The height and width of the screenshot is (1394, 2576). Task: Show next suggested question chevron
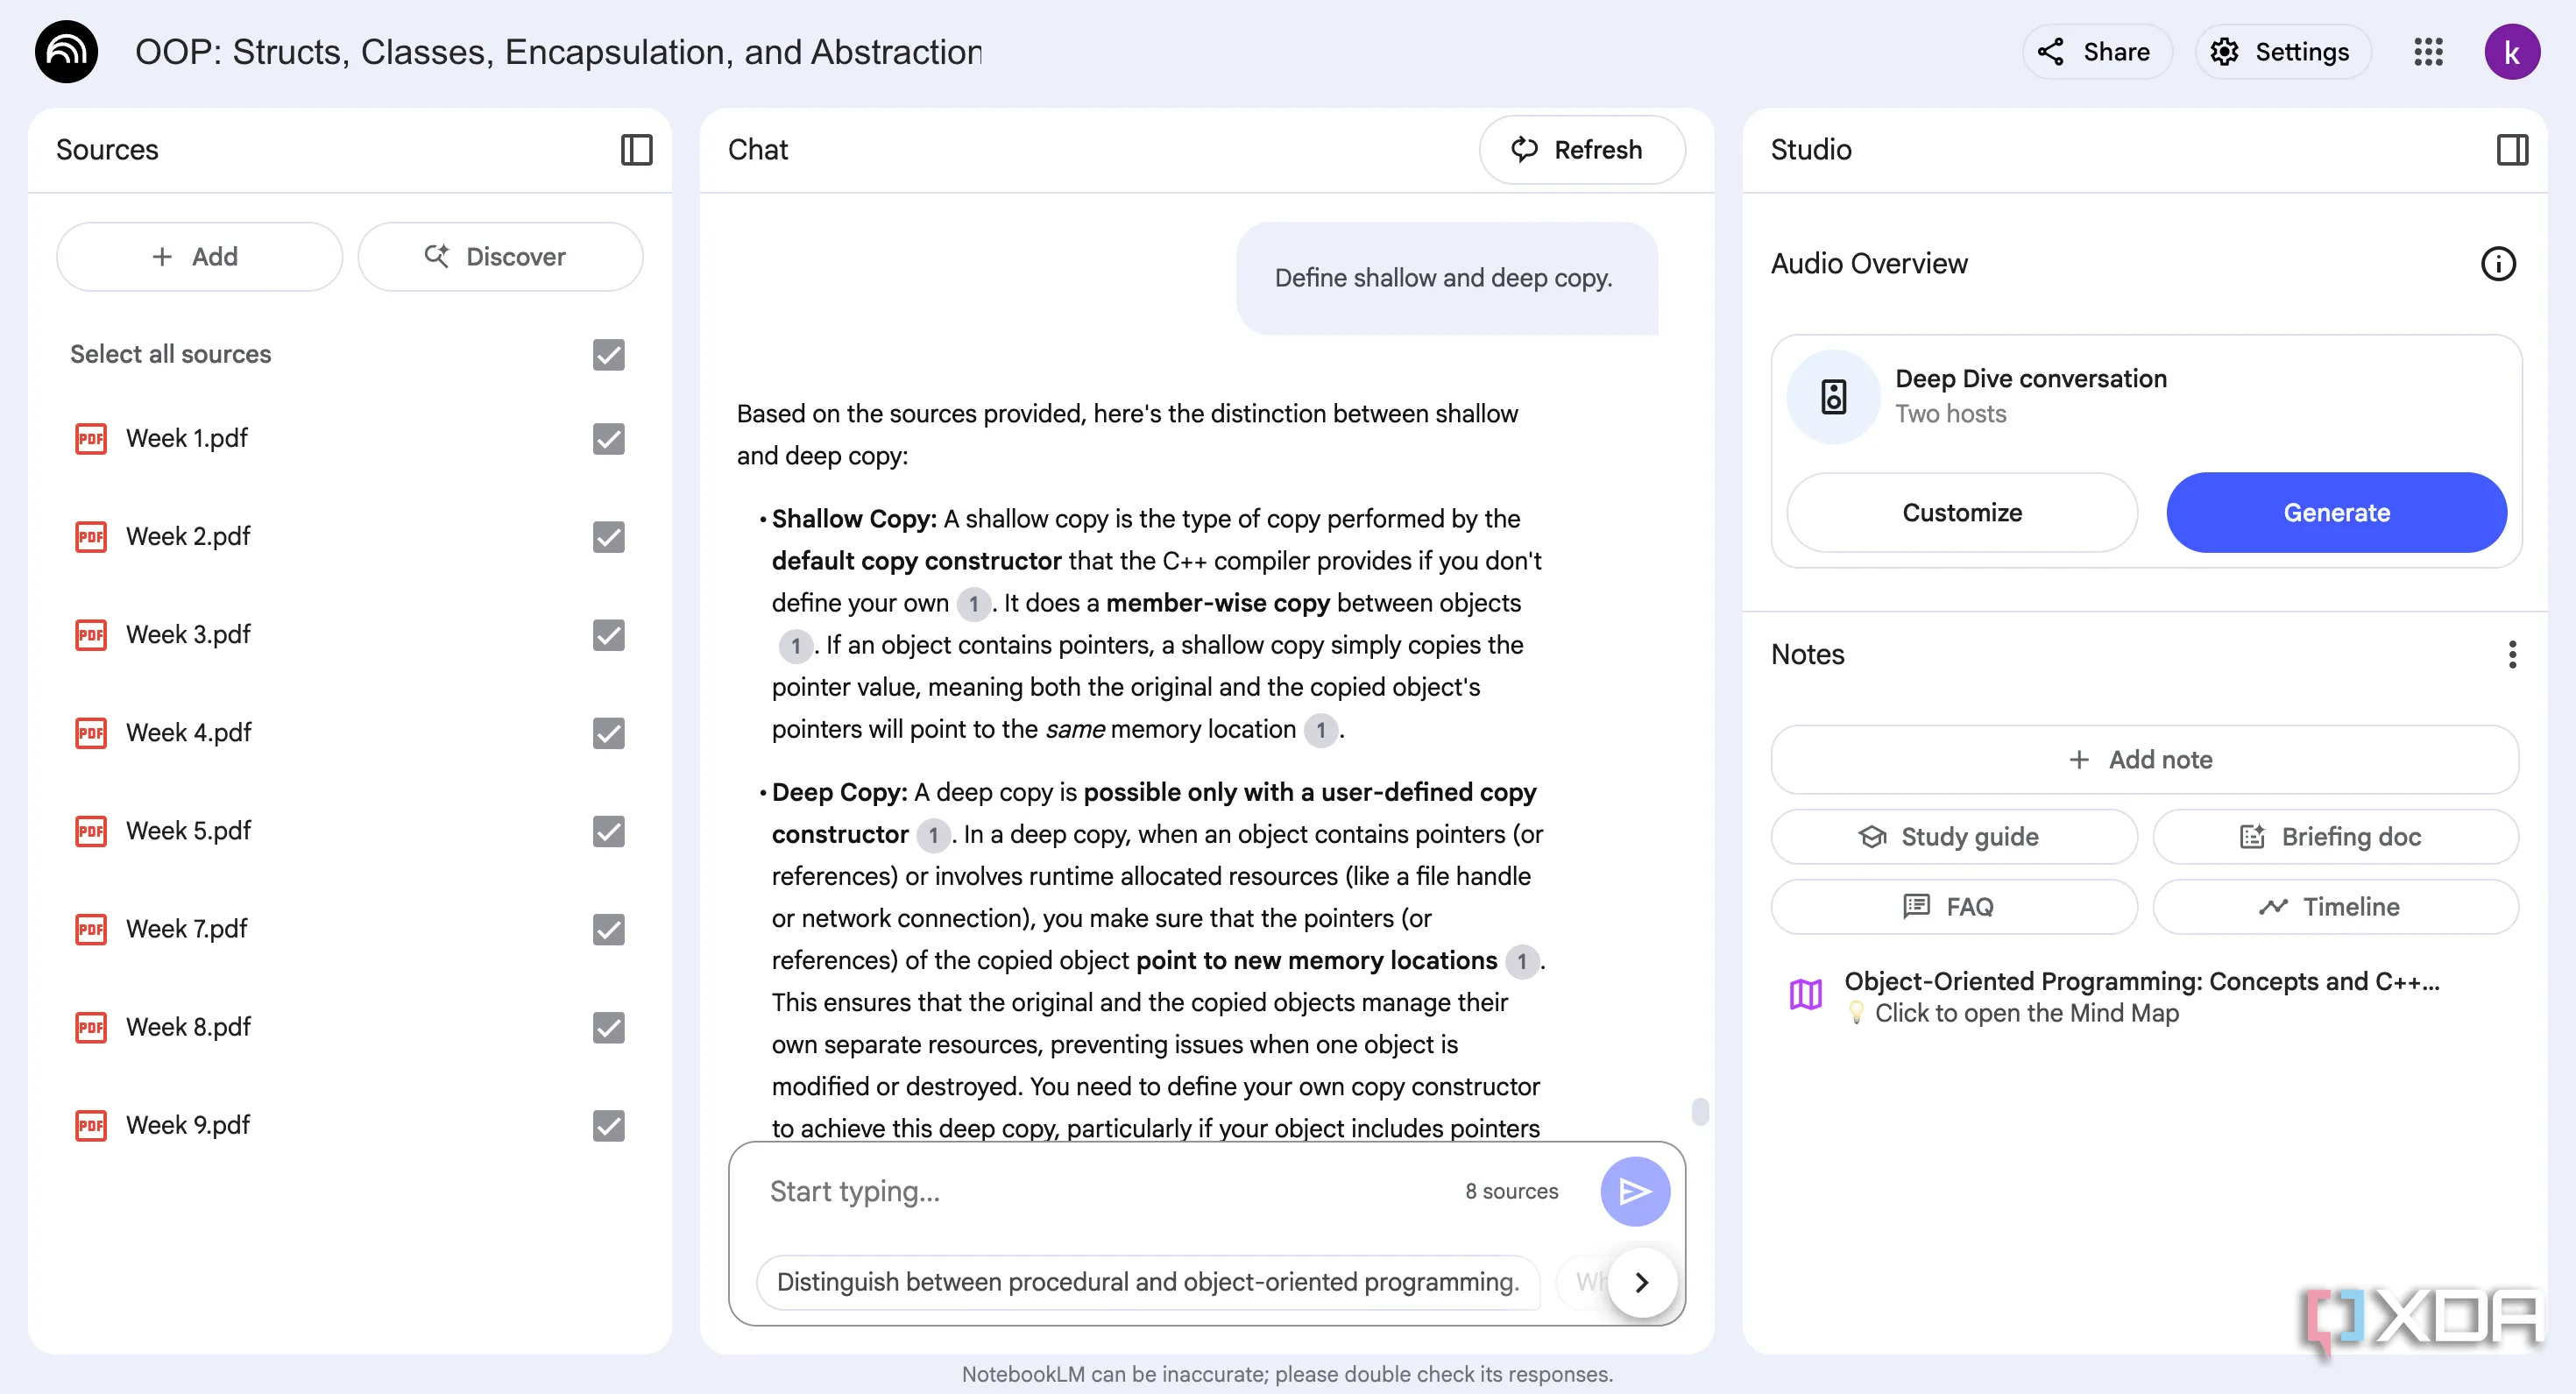click(x=1641, y=1282)
